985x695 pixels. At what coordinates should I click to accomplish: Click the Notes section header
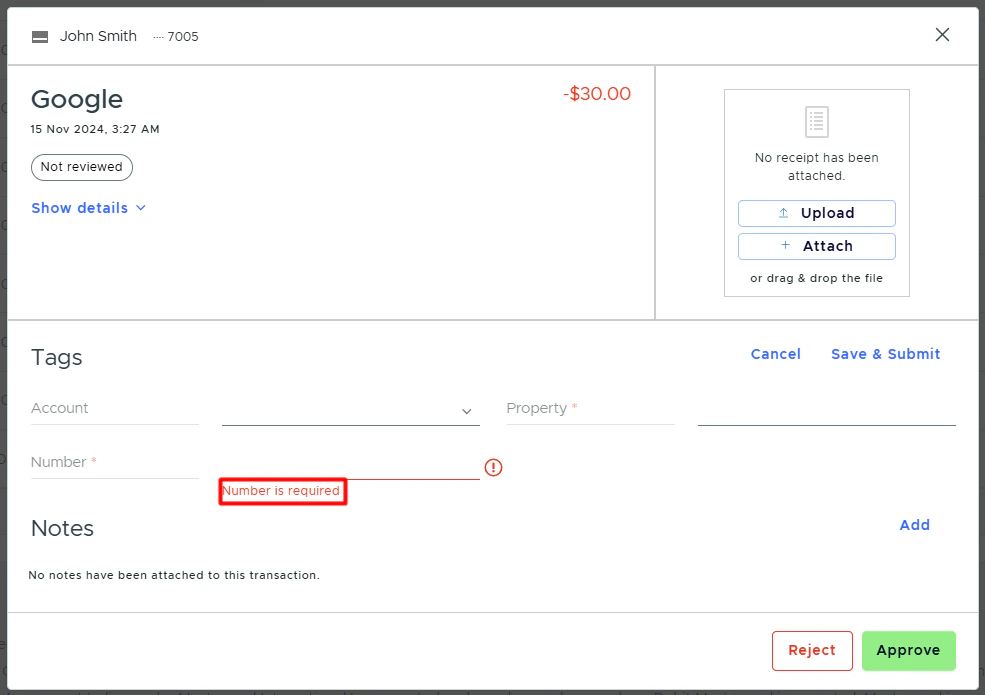click(x=62, y=529)
